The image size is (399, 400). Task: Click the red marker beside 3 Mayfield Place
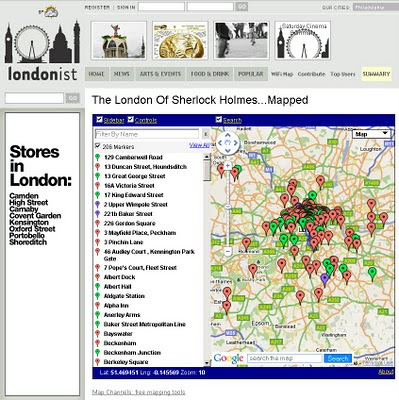pos(98,233)
